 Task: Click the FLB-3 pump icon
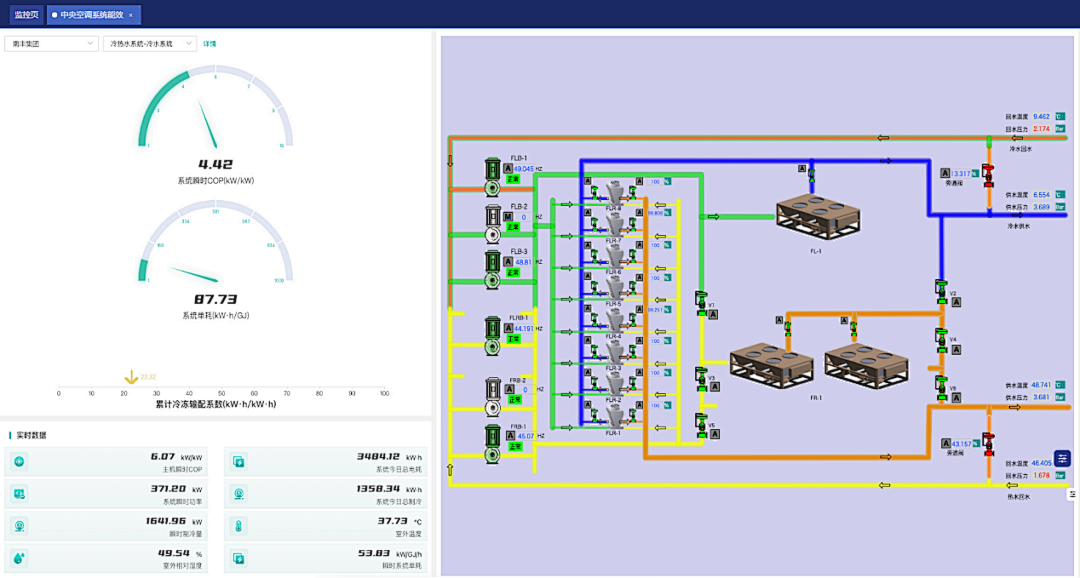(492, 269)
